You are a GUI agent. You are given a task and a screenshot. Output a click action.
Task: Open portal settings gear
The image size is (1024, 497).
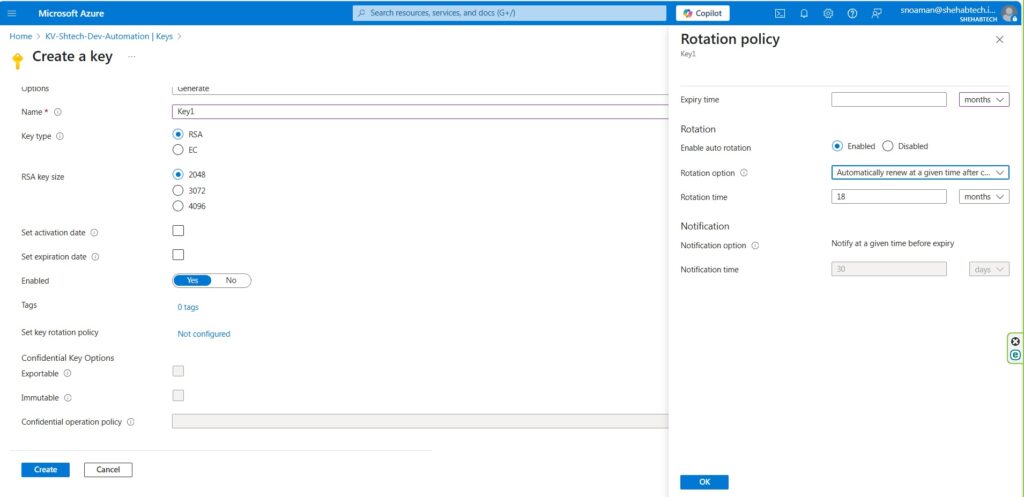point(828,13)
